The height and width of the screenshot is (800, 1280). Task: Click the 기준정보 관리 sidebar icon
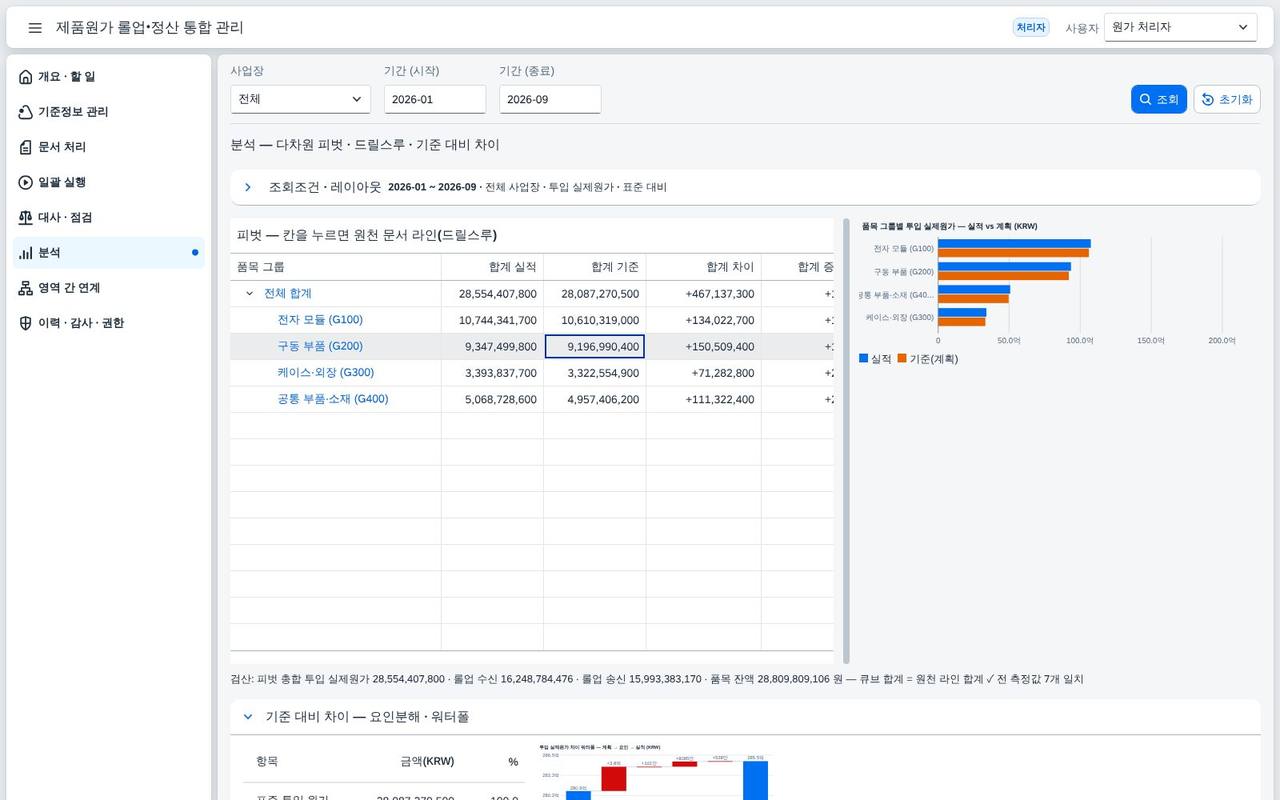(26, 112)
